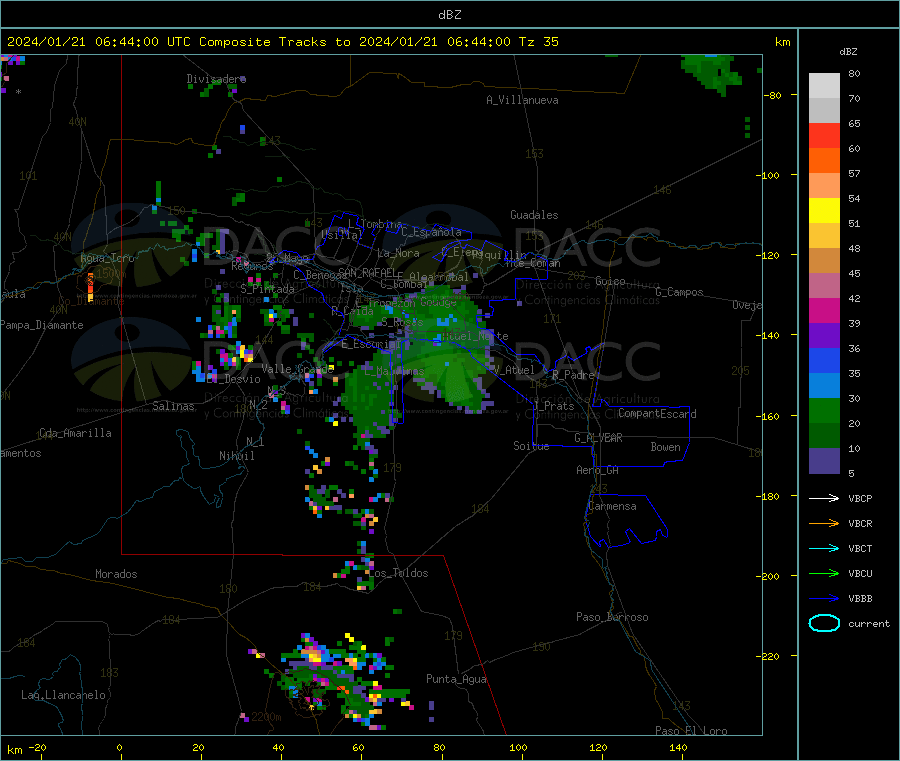This screenshot has width=900, height=761.
Task: Click the 140 km x-axis tick label
Action: click(678, 747)
